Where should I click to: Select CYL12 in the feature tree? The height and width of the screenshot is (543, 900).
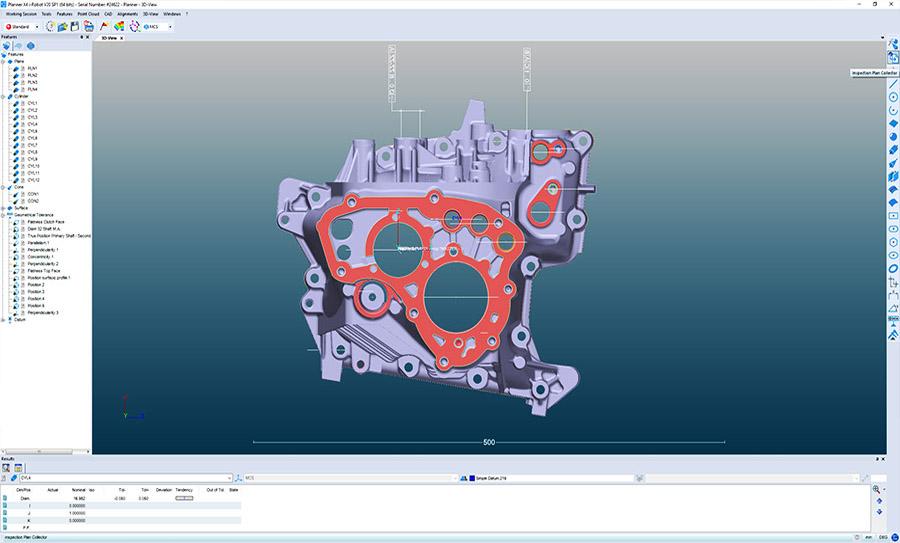[x=34, y=180]
